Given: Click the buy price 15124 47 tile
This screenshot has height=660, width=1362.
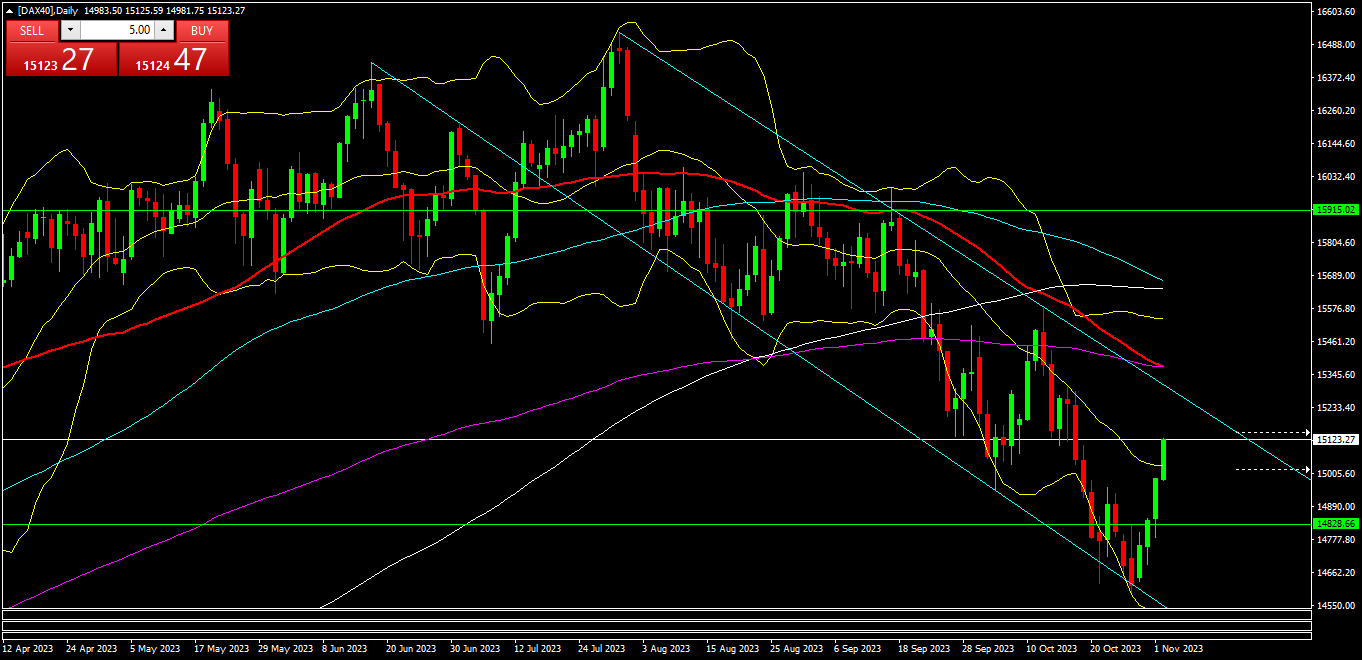Looking at the screenshot, I should (x=173, y=60).
